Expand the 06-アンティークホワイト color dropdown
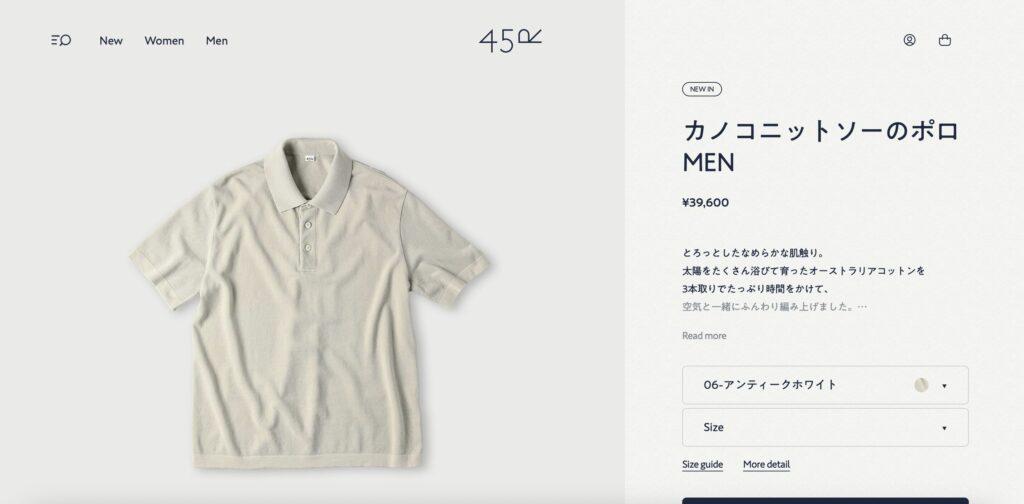Screen dimensions: 1024x504 coord(825,385)
